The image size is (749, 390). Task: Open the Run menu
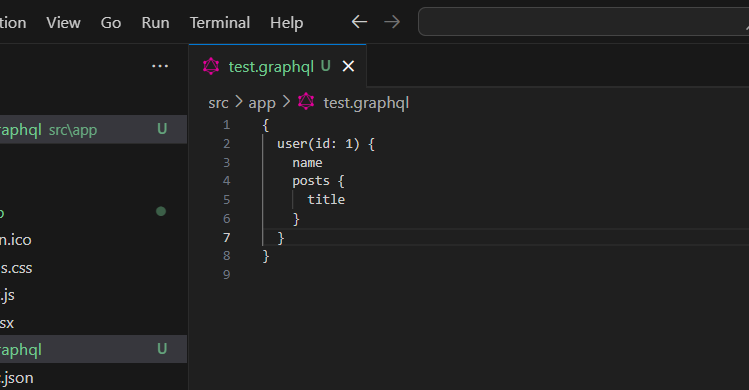pyautogui.click(x=155, y=22)
